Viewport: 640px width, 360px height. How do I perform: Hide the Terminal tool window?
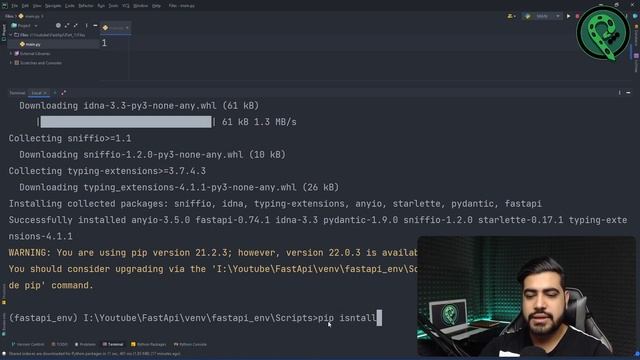pyautogui.click(x=628, y=93)
